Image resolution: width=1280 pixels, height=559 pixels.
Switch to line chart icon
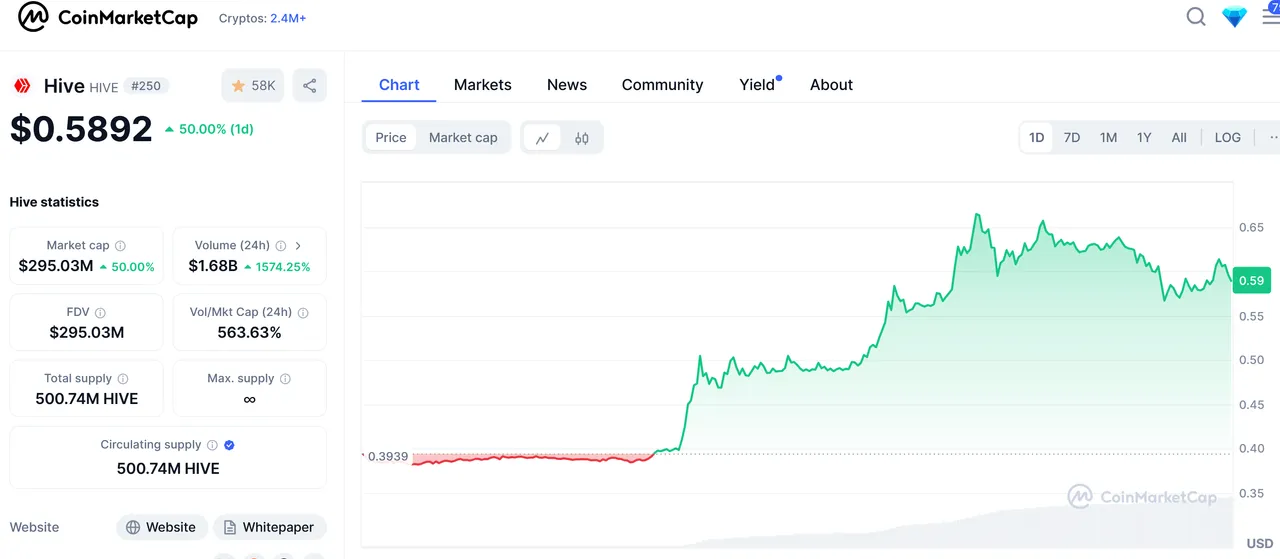pyautogui.click(x=542, y=138)
